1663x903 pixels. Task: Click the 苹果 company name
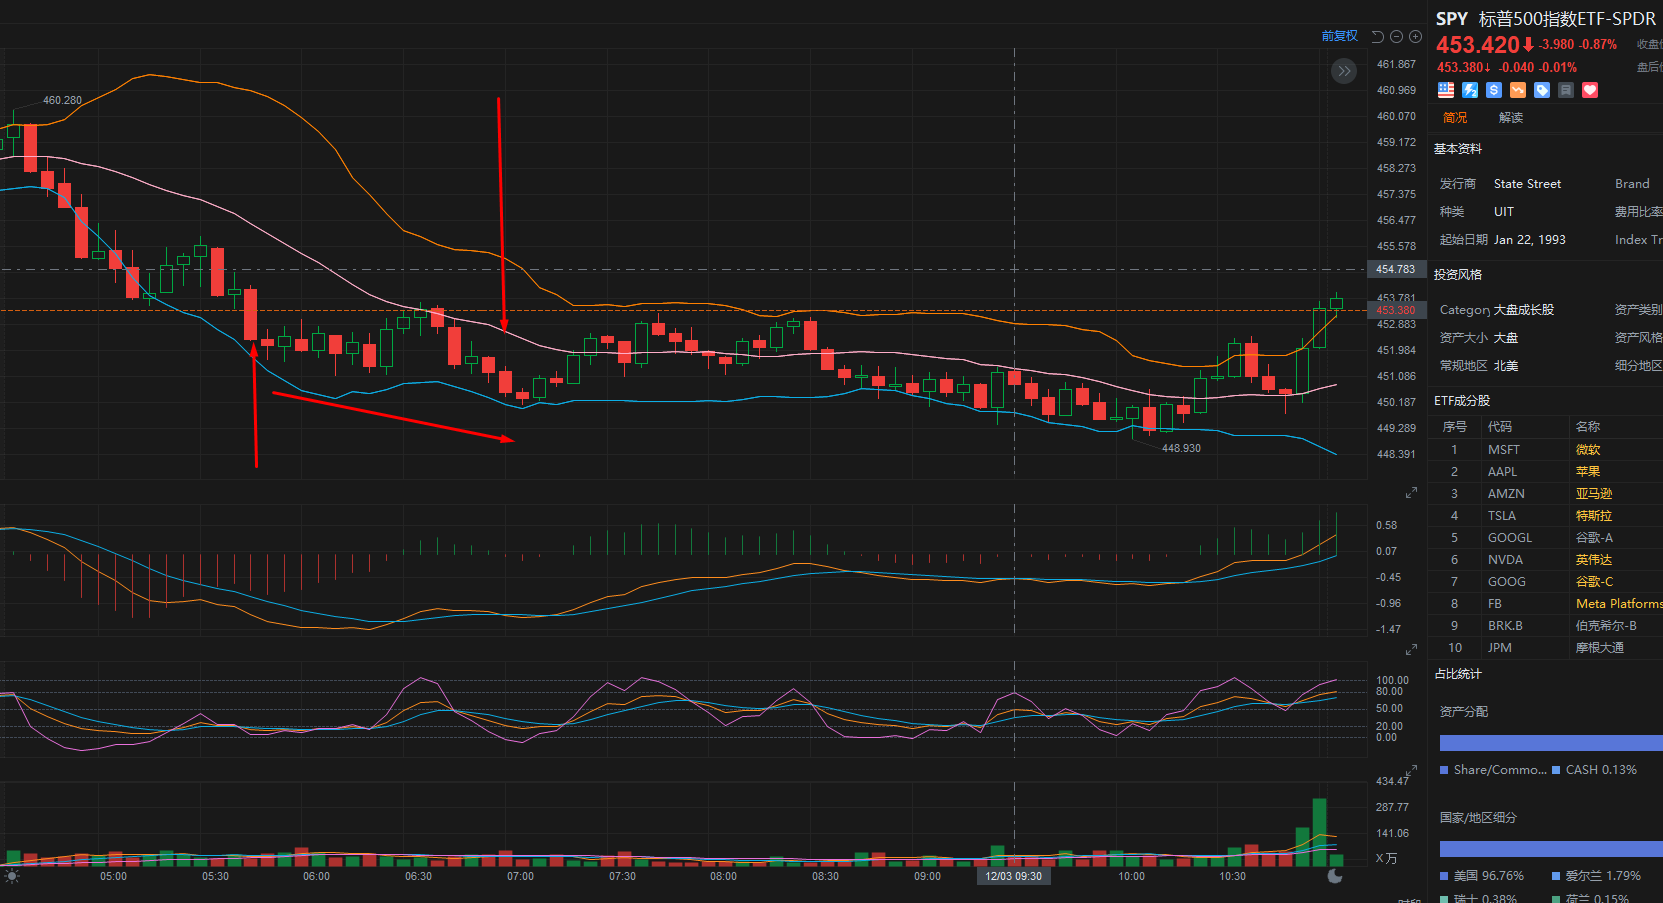tap(1588, 472)
